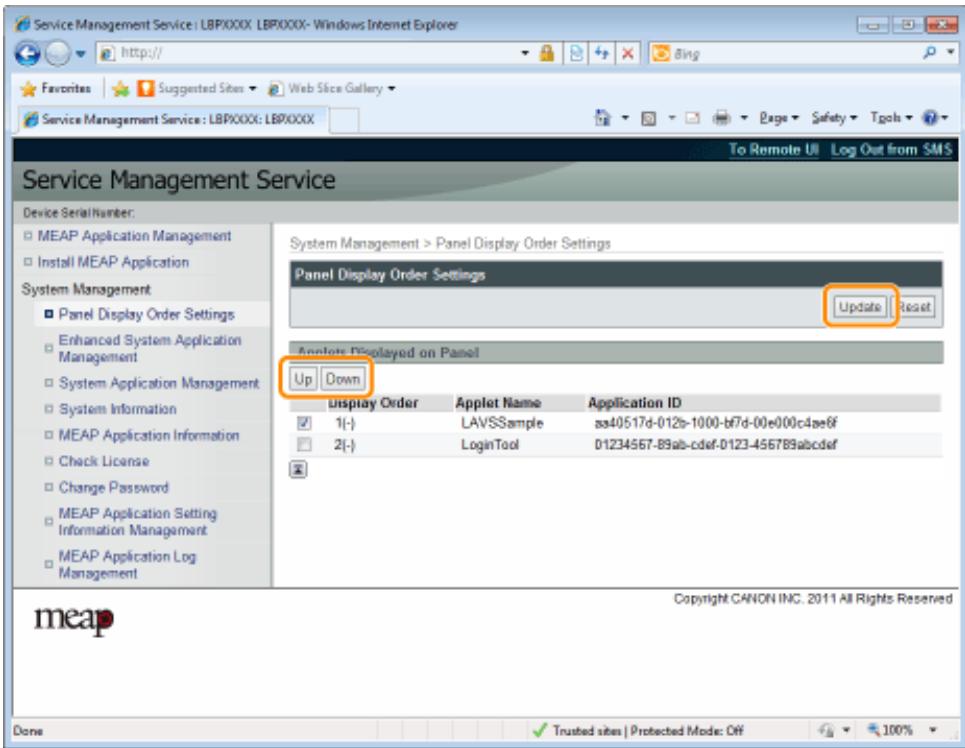This screenshot has width=965, height=748.
Task: Click the Update button
Action: 859,307
